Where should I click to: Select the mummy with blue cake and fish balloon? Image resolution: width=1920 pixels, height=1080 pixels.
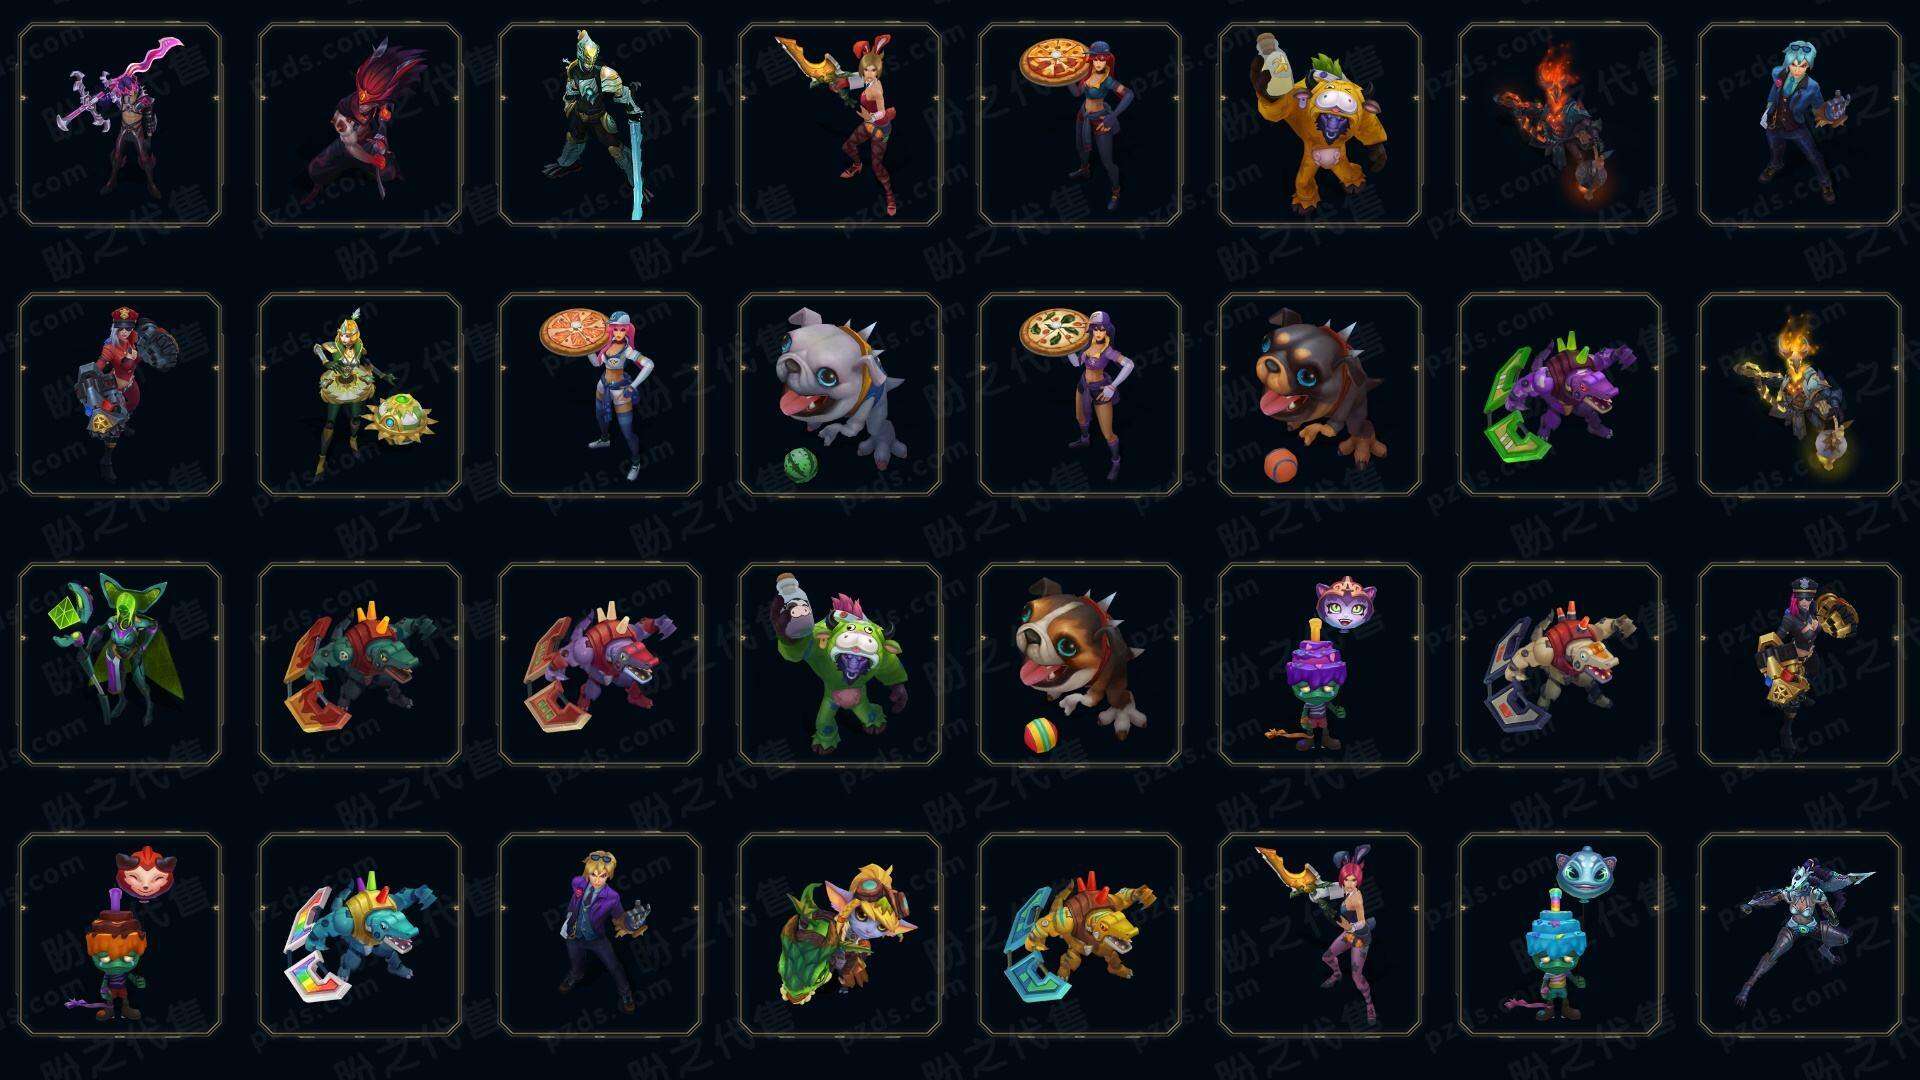pyautogui.click(x=1560, y=934)
